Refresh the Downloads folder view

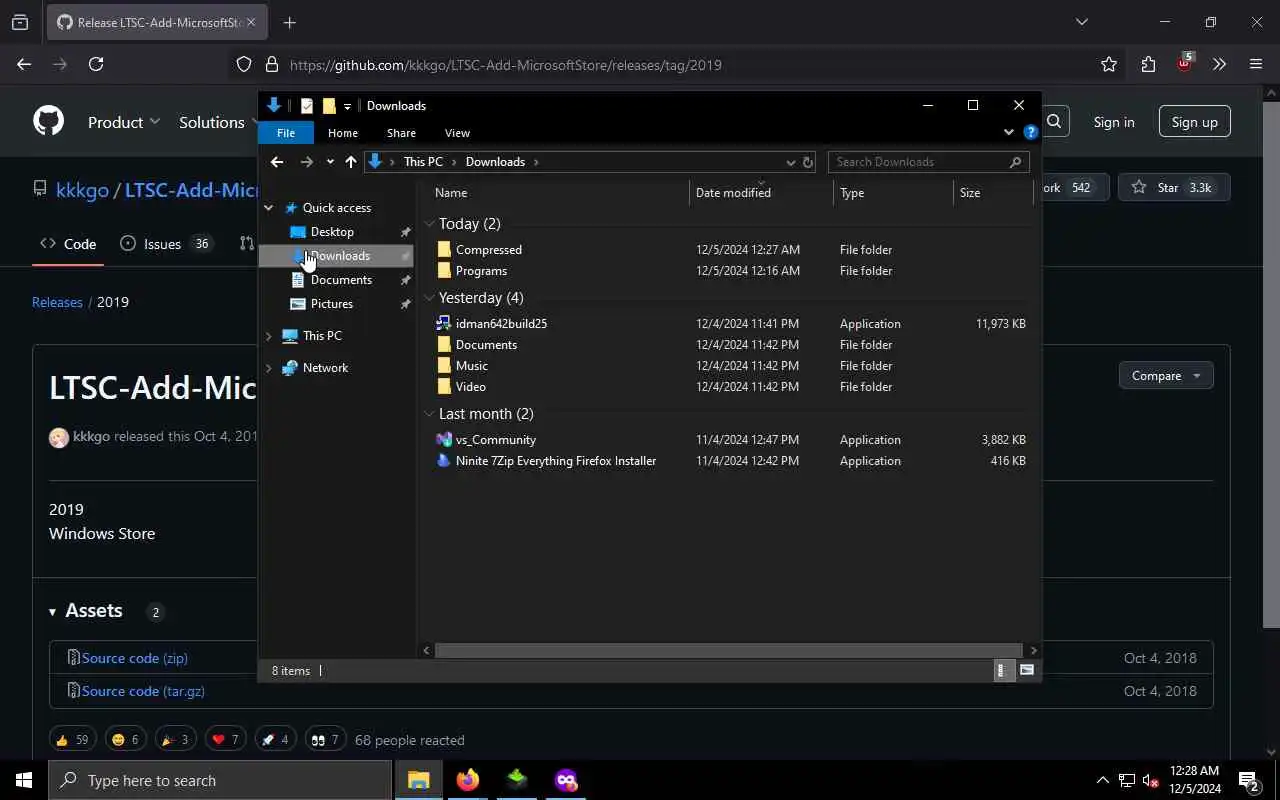[x=808, y=162]
